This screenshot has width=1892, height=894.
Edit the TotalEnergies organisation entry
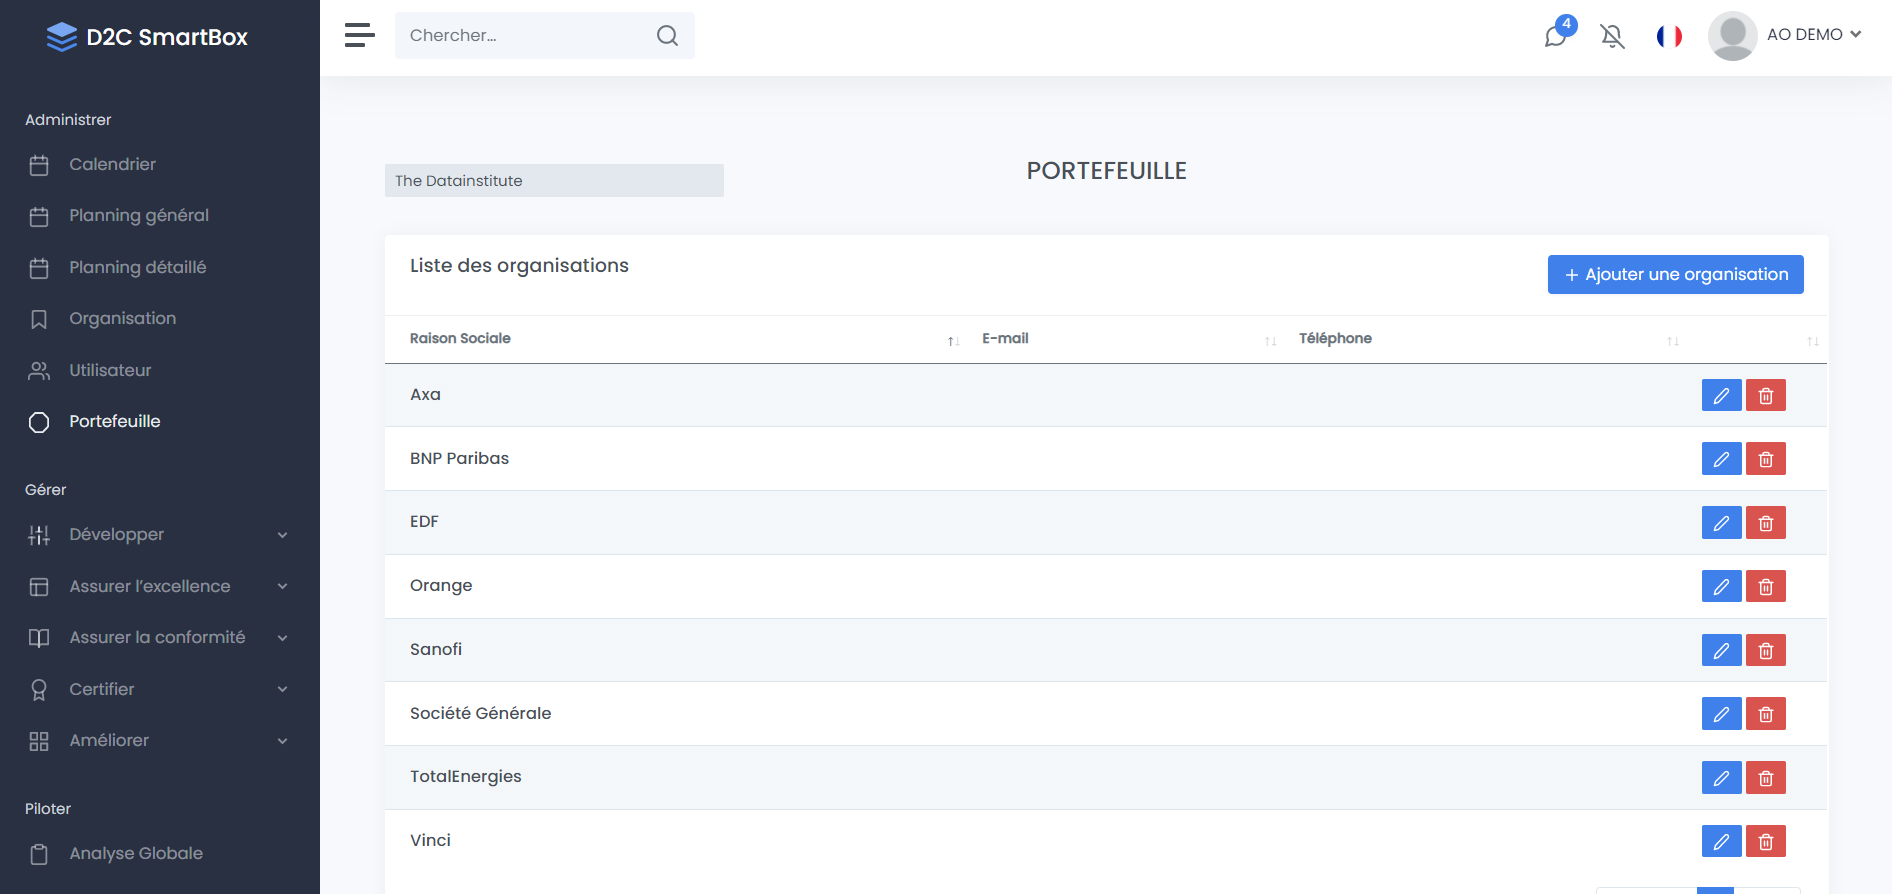[1721, 778]
